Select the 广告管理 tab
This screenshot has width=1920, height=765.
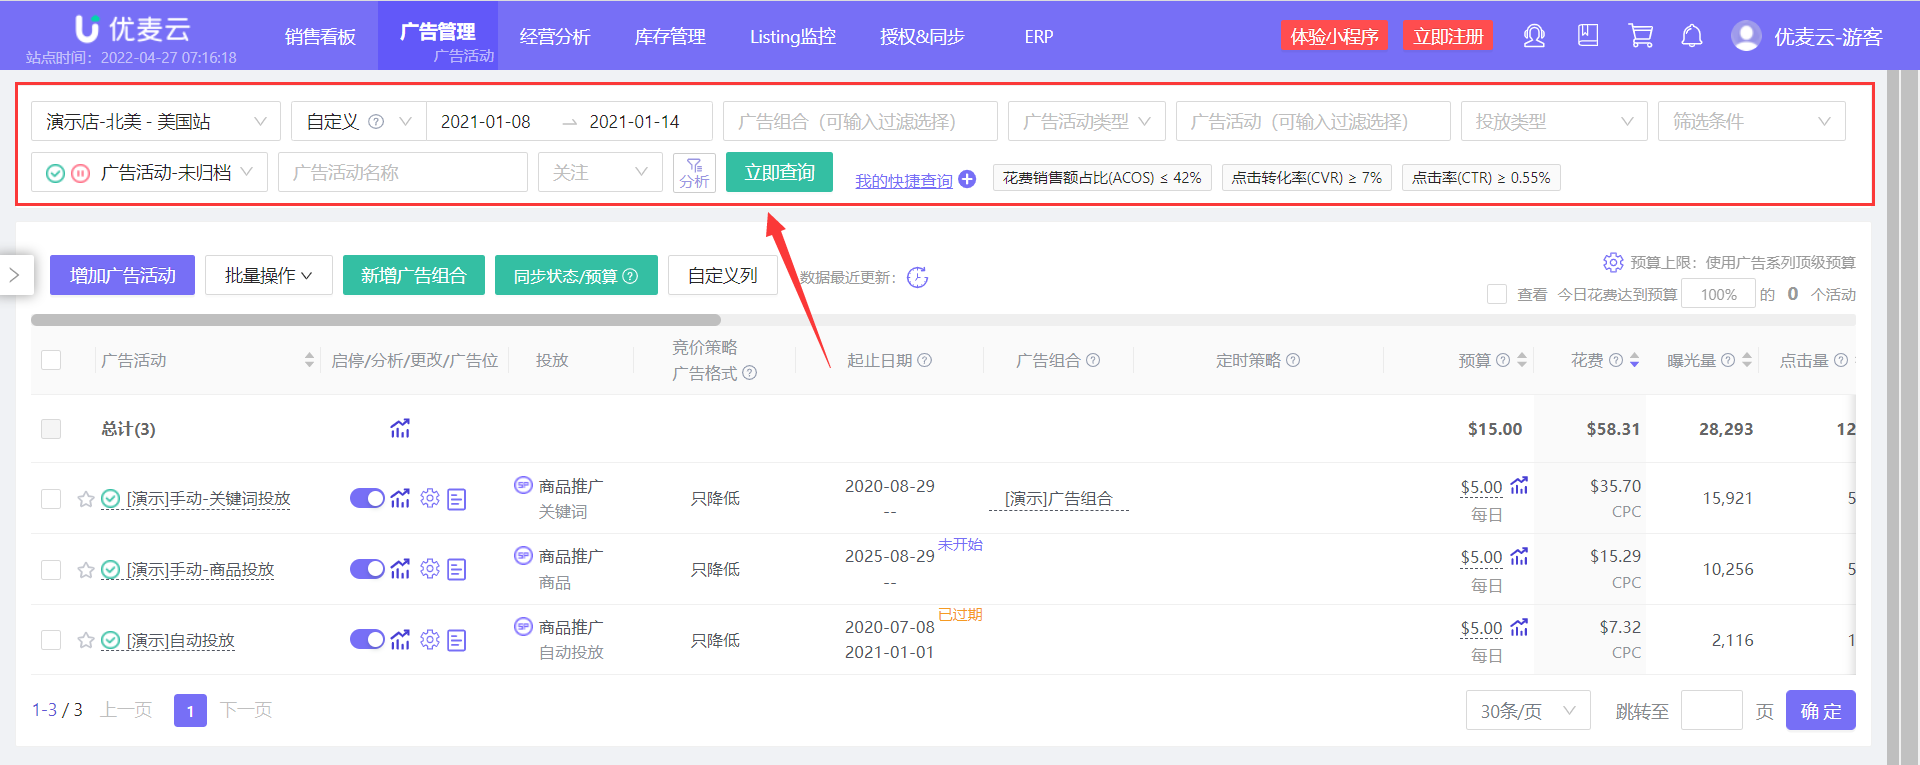[438, 35]
